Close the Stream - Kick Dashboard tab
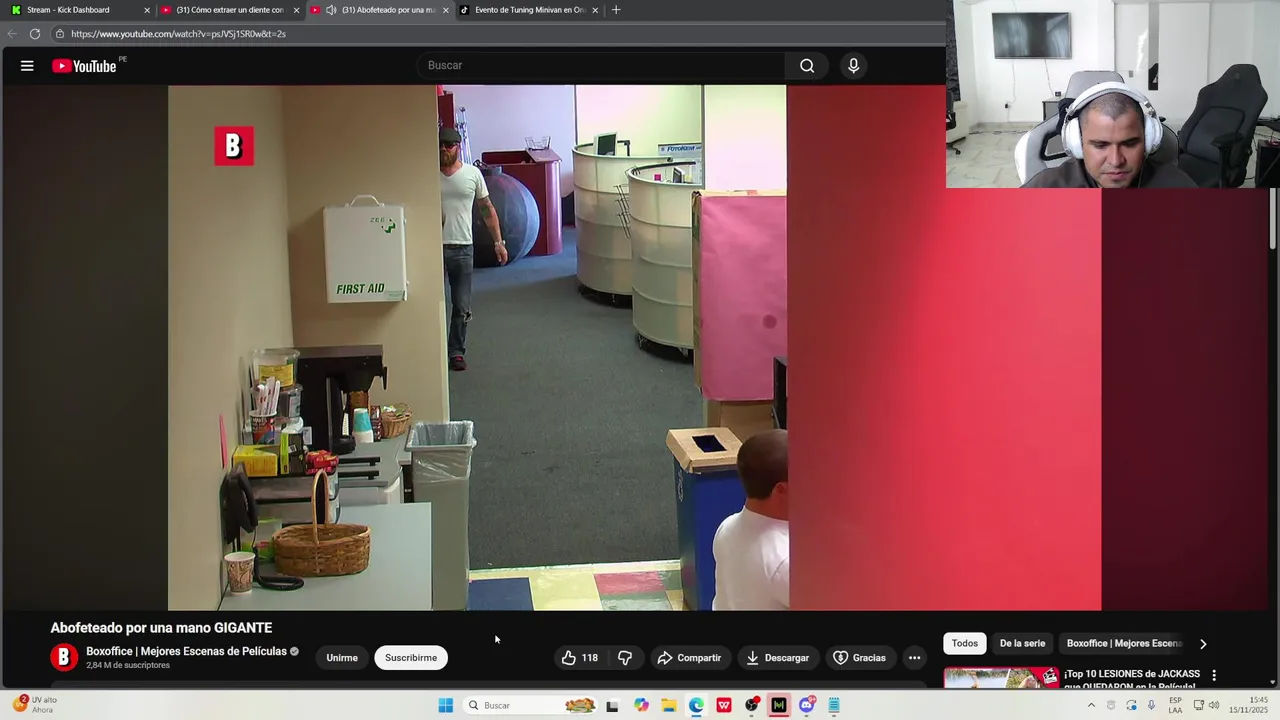The width and height of the screenshot is (1280, 720). pyautogui.click(x=147, y=10)
